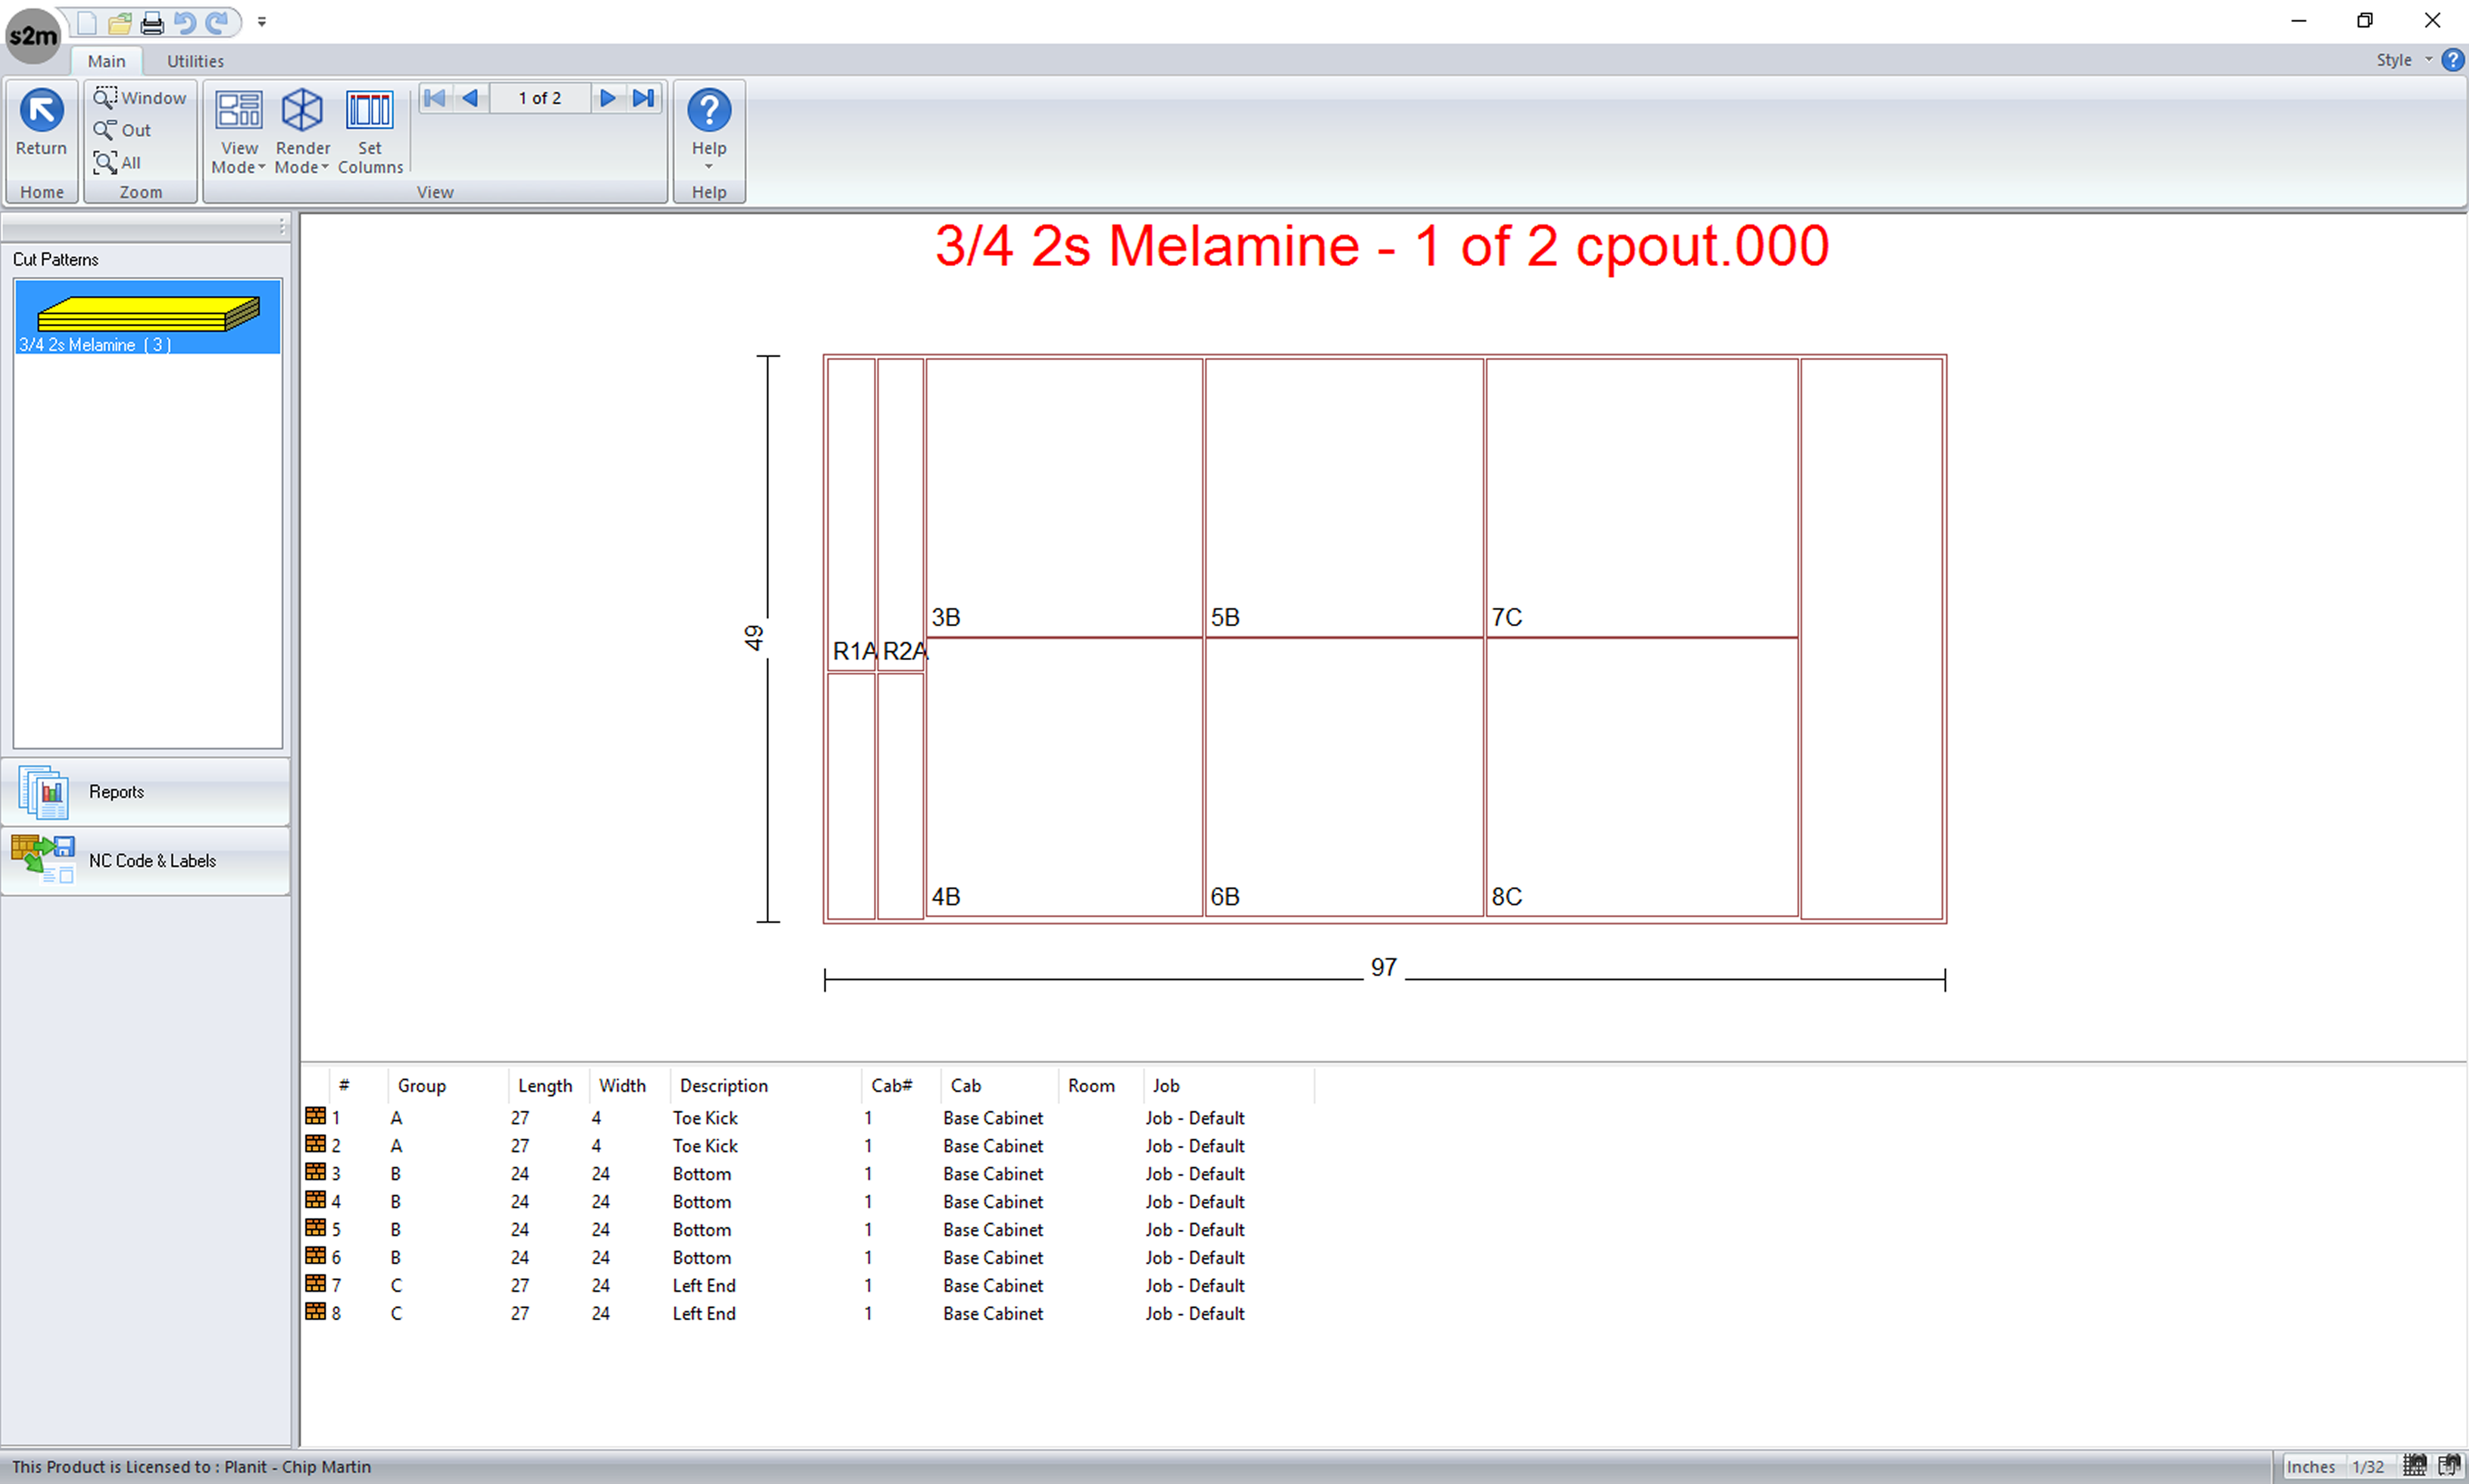Select part row 7 Left End
This screenshot has height=1484, width=2469.
click(x=808, y=1286)
